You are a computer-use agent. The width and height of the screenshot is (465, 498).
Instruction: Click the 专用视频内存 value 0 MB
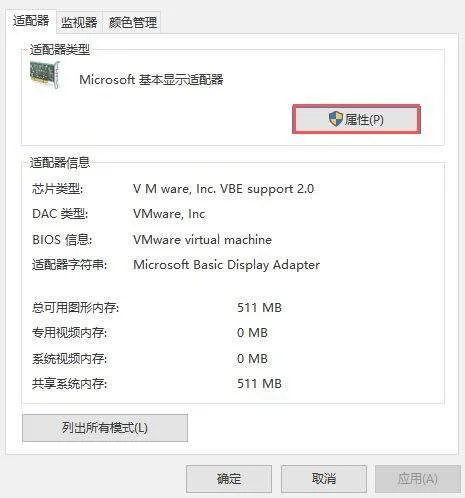tap(252, 333)
